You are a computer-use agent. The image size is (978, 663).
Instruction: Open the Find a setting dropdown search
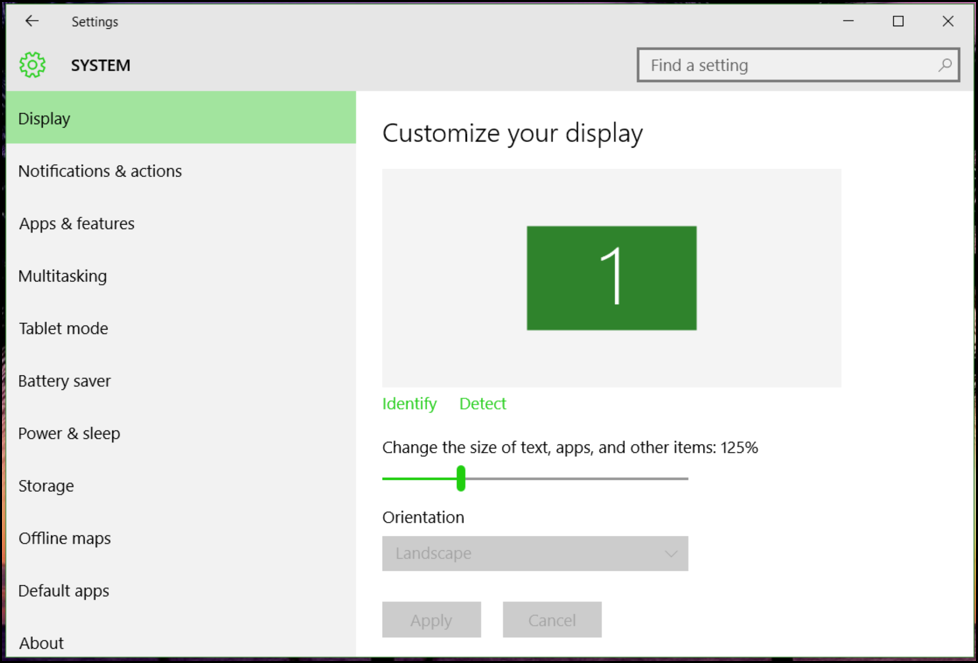click(x=798, y=64)
